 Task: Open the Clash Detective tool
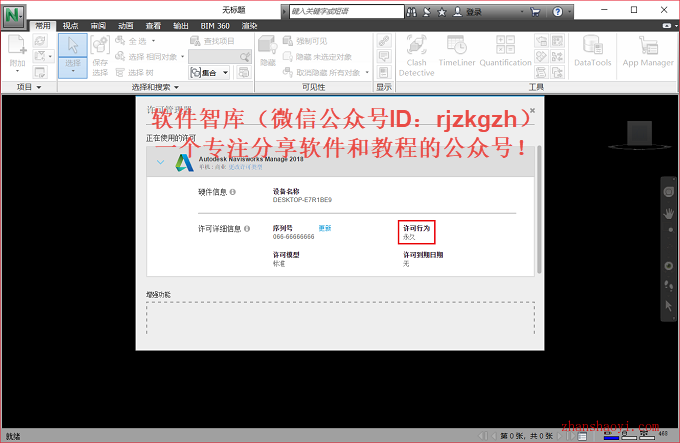tap(416, 55)
